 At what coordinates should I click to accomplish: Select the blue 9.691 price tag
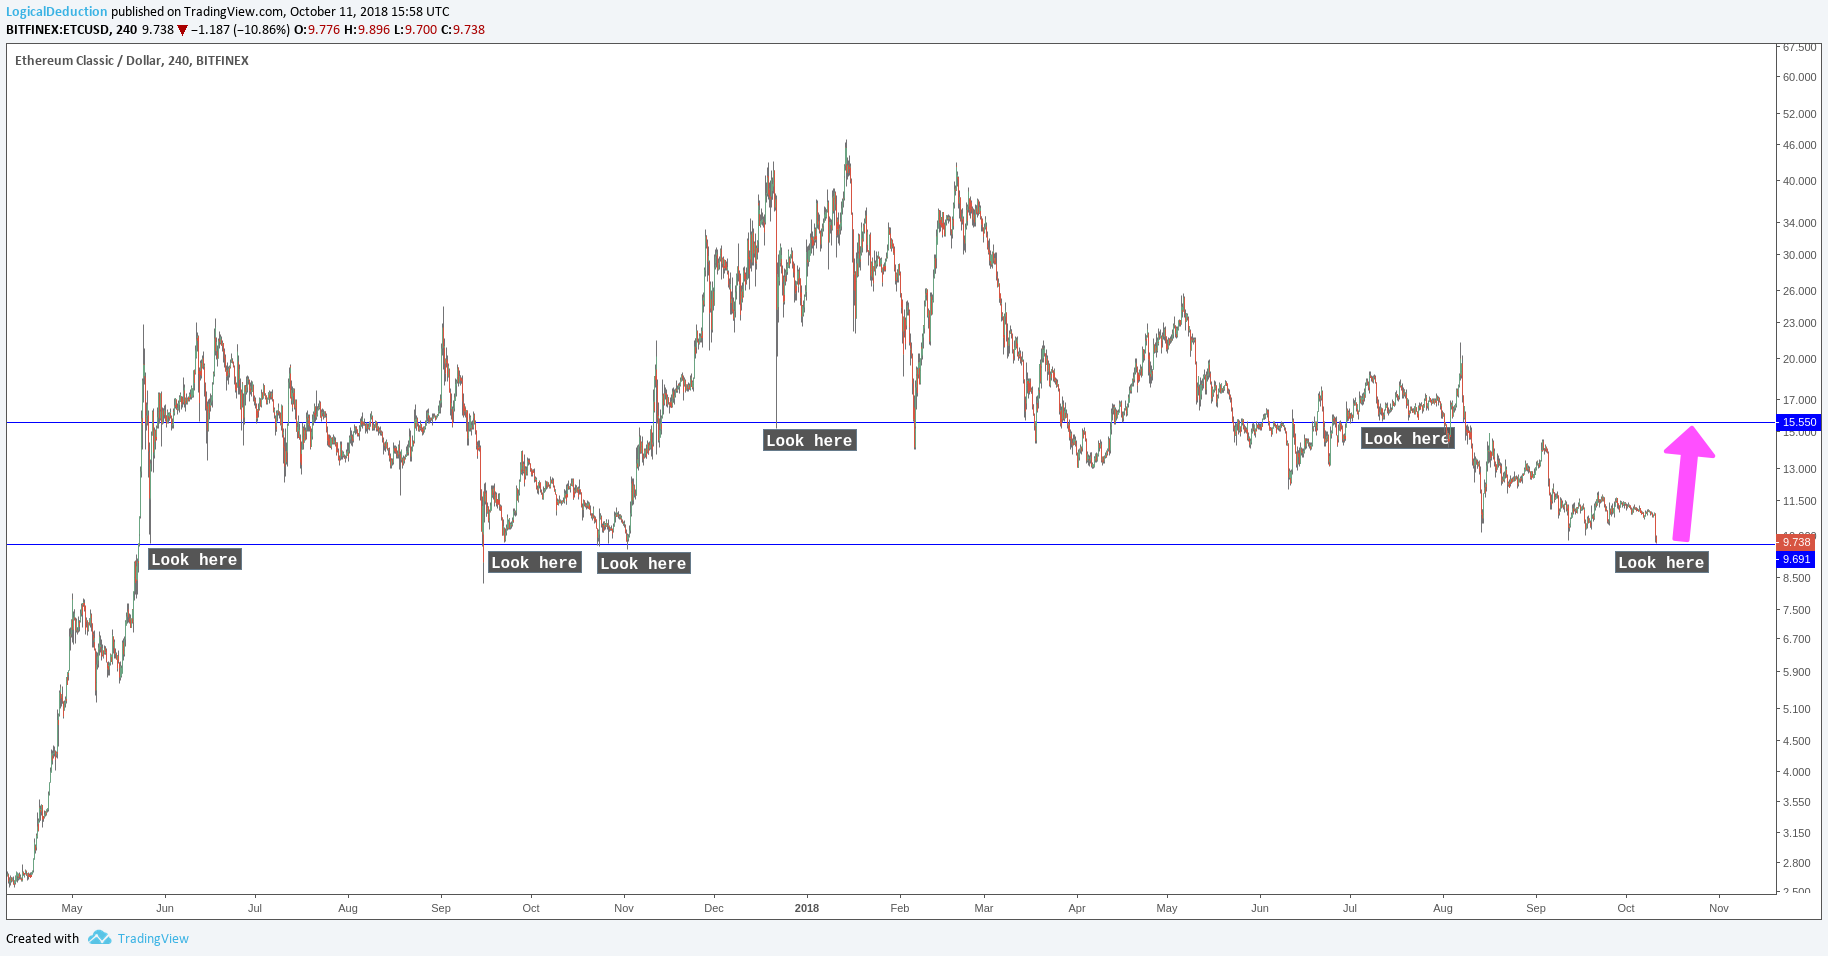point(1796,559)
